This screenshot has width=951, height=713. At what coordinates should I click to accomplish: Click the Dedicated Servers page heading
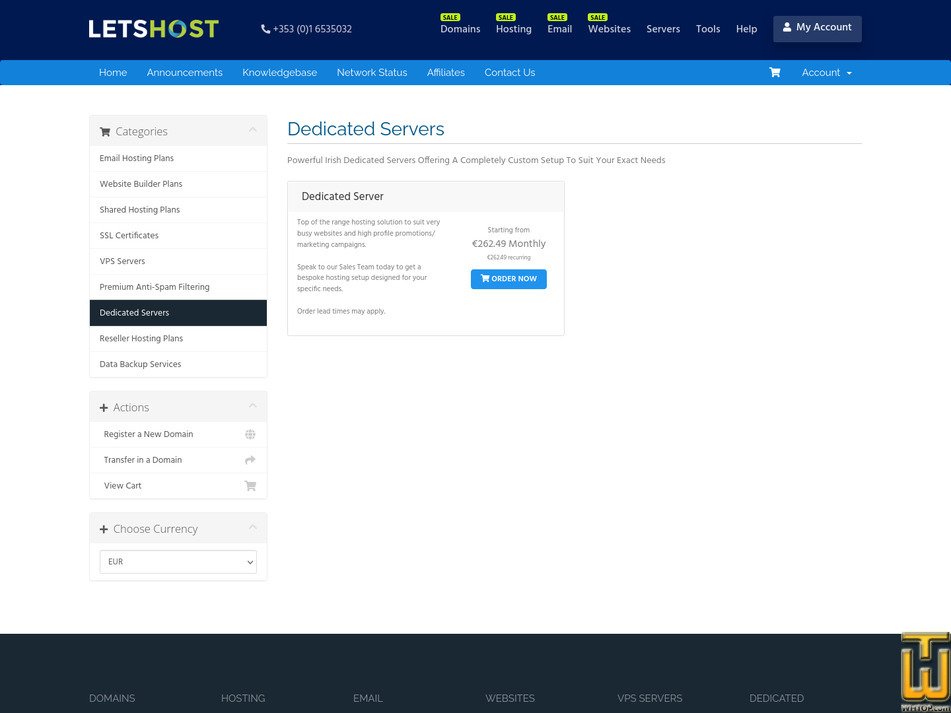tap(366, 129)
